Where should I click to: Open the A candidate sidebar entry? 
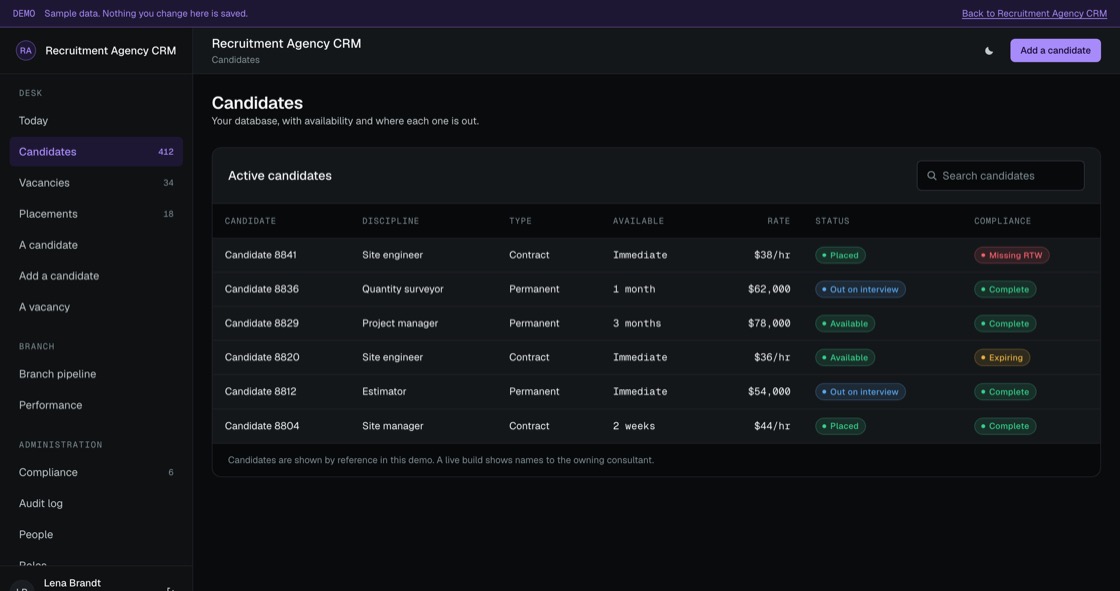point(96,245)
